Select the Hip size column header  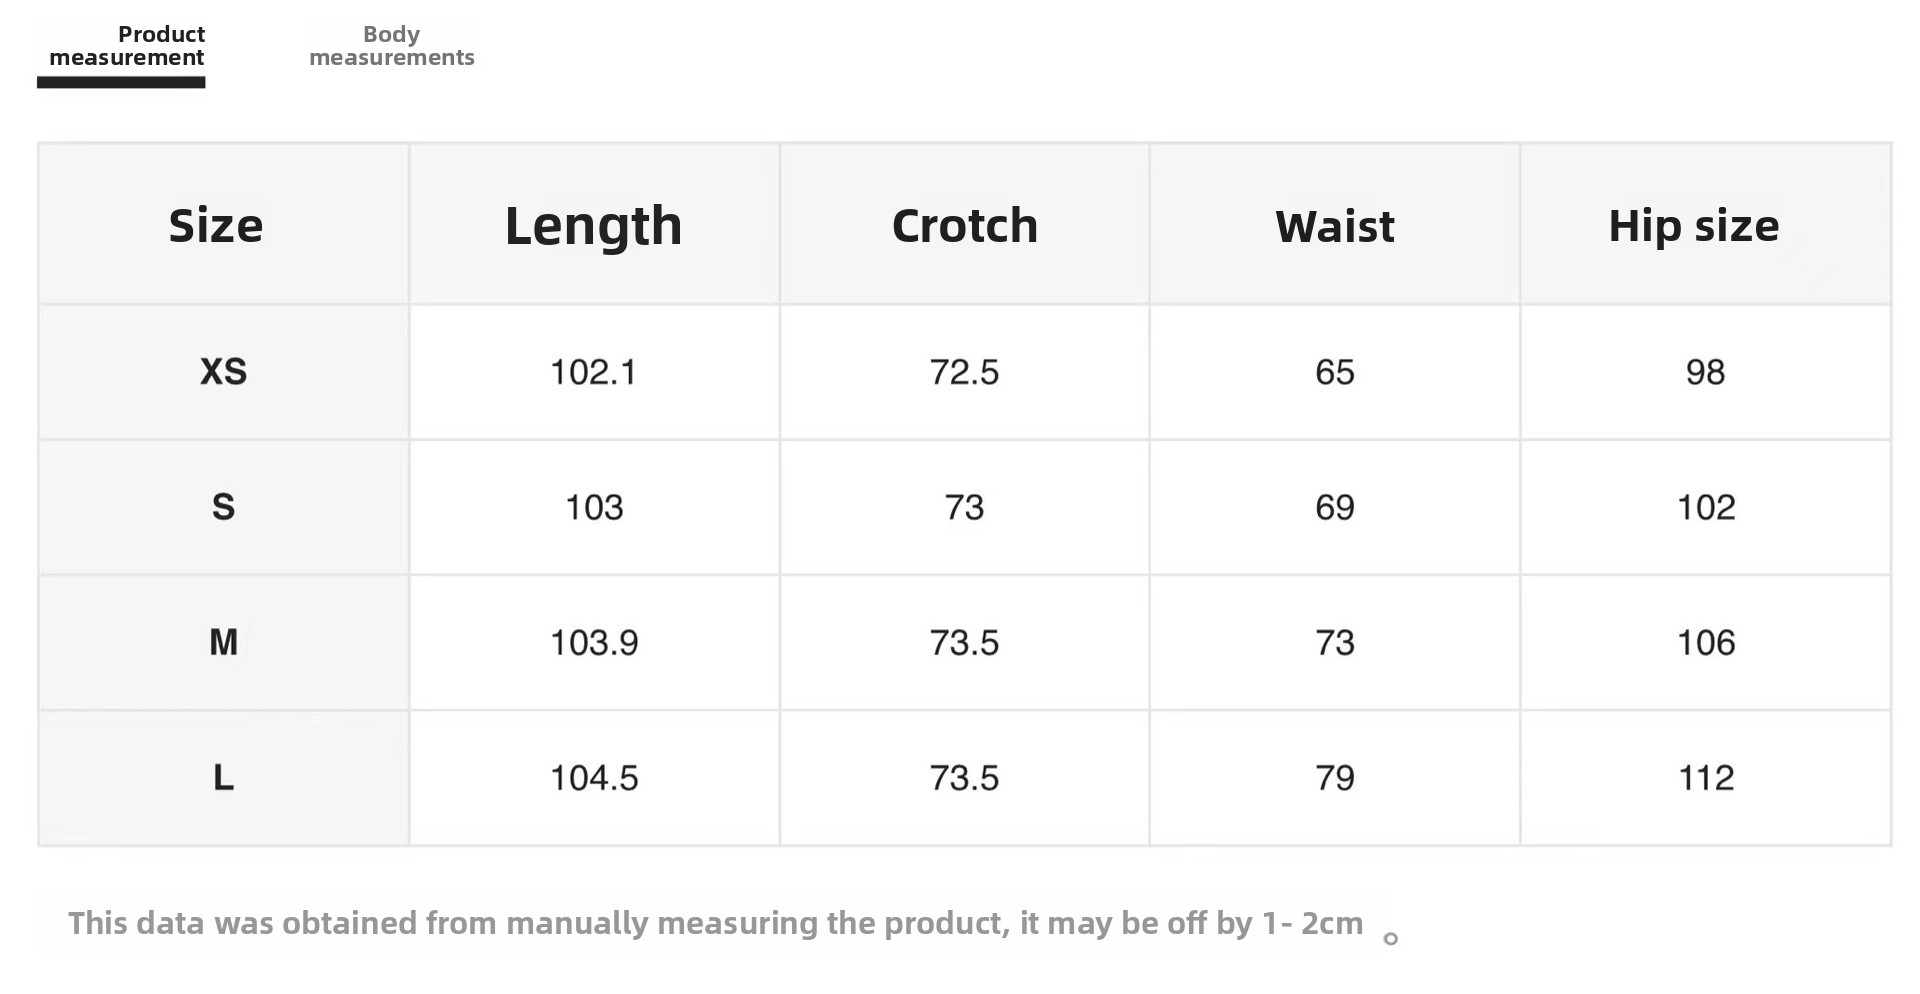click(1693, 226)
